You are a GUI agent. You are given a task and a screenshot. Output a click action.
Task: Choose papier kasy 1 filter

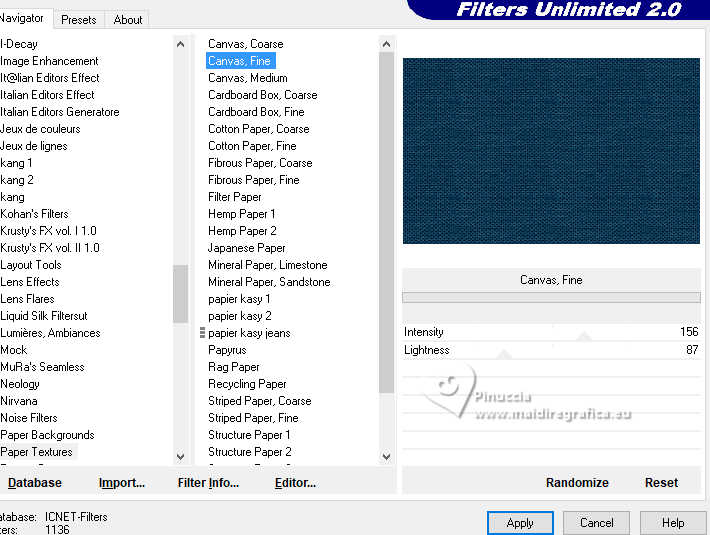(239, 299)
